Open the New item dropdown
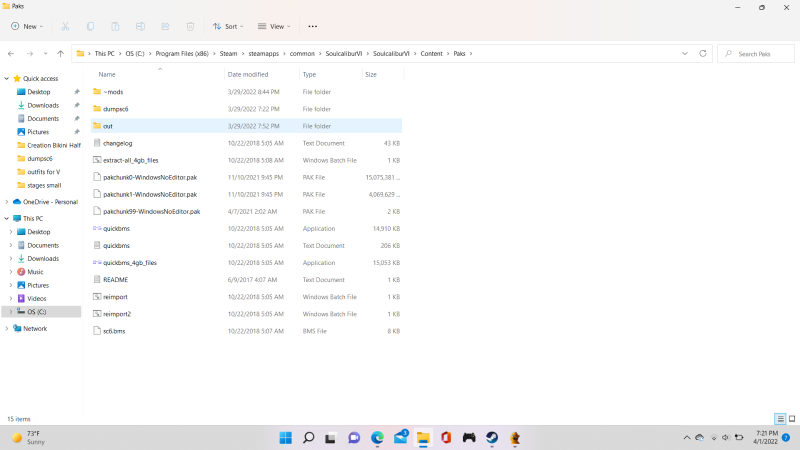The image size is (800, 450). (x=27, y=27)
